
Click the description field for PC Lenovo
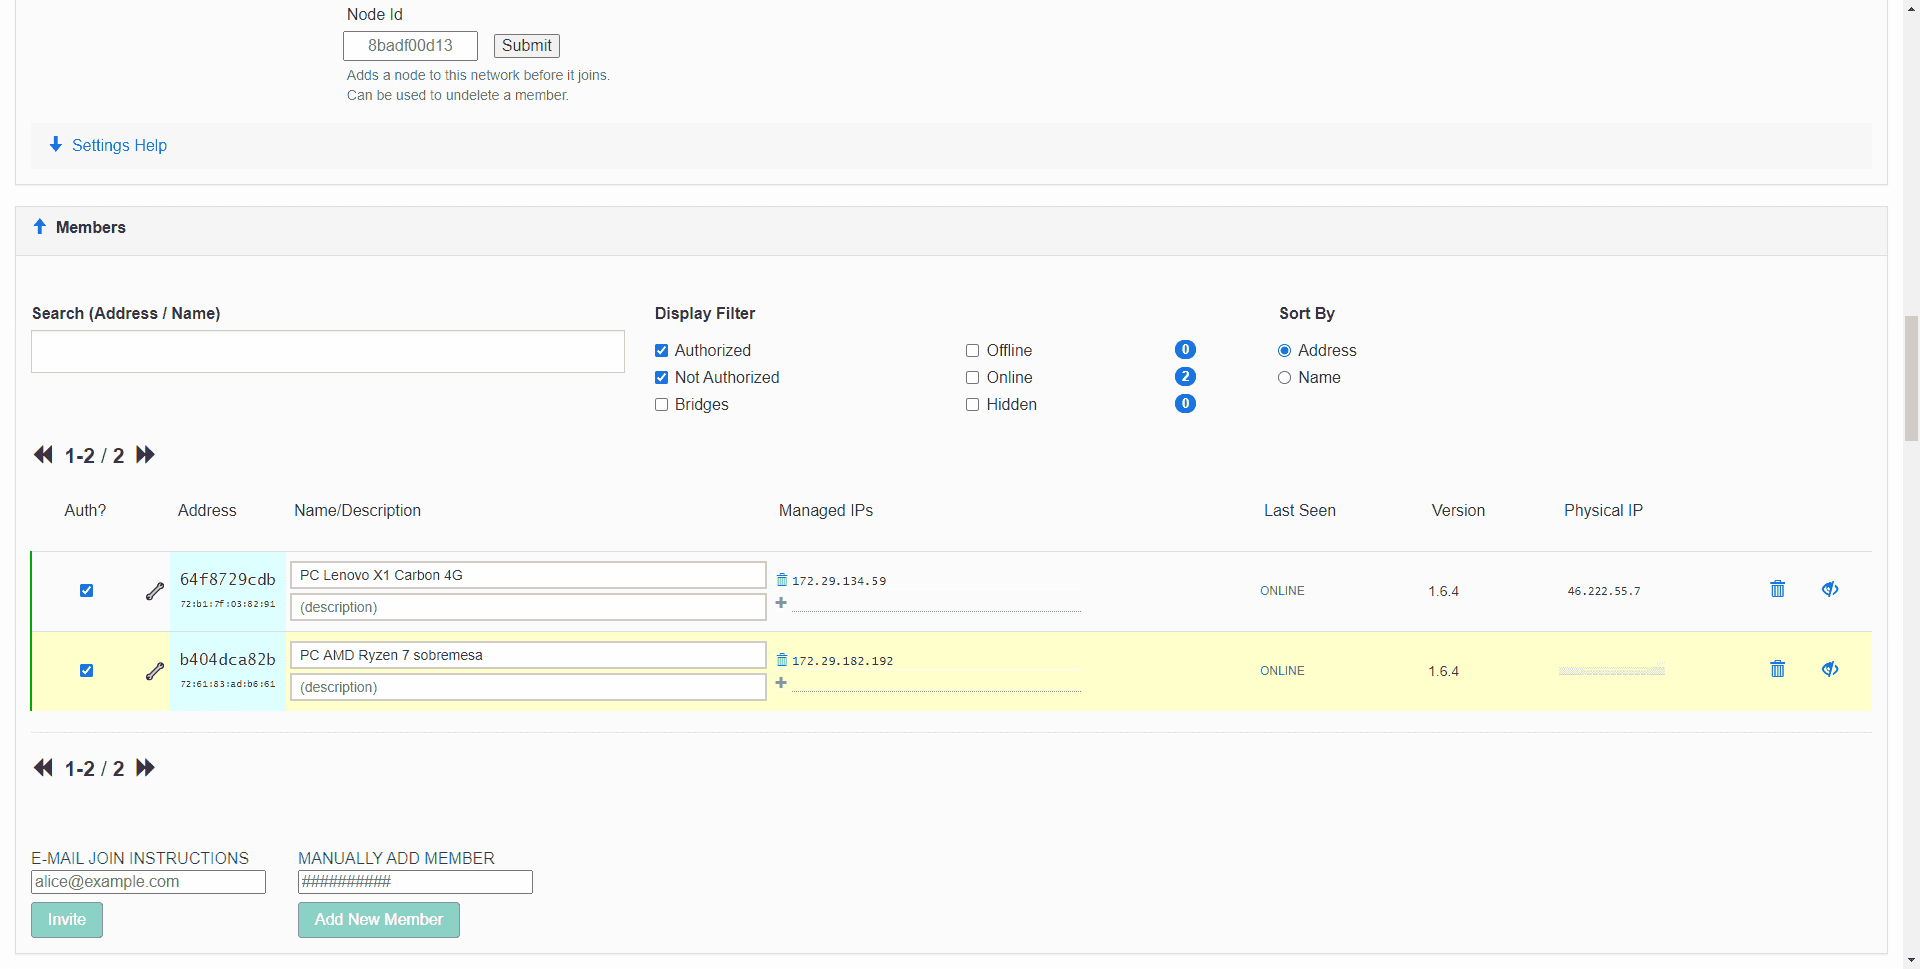[x=528, y=607]
